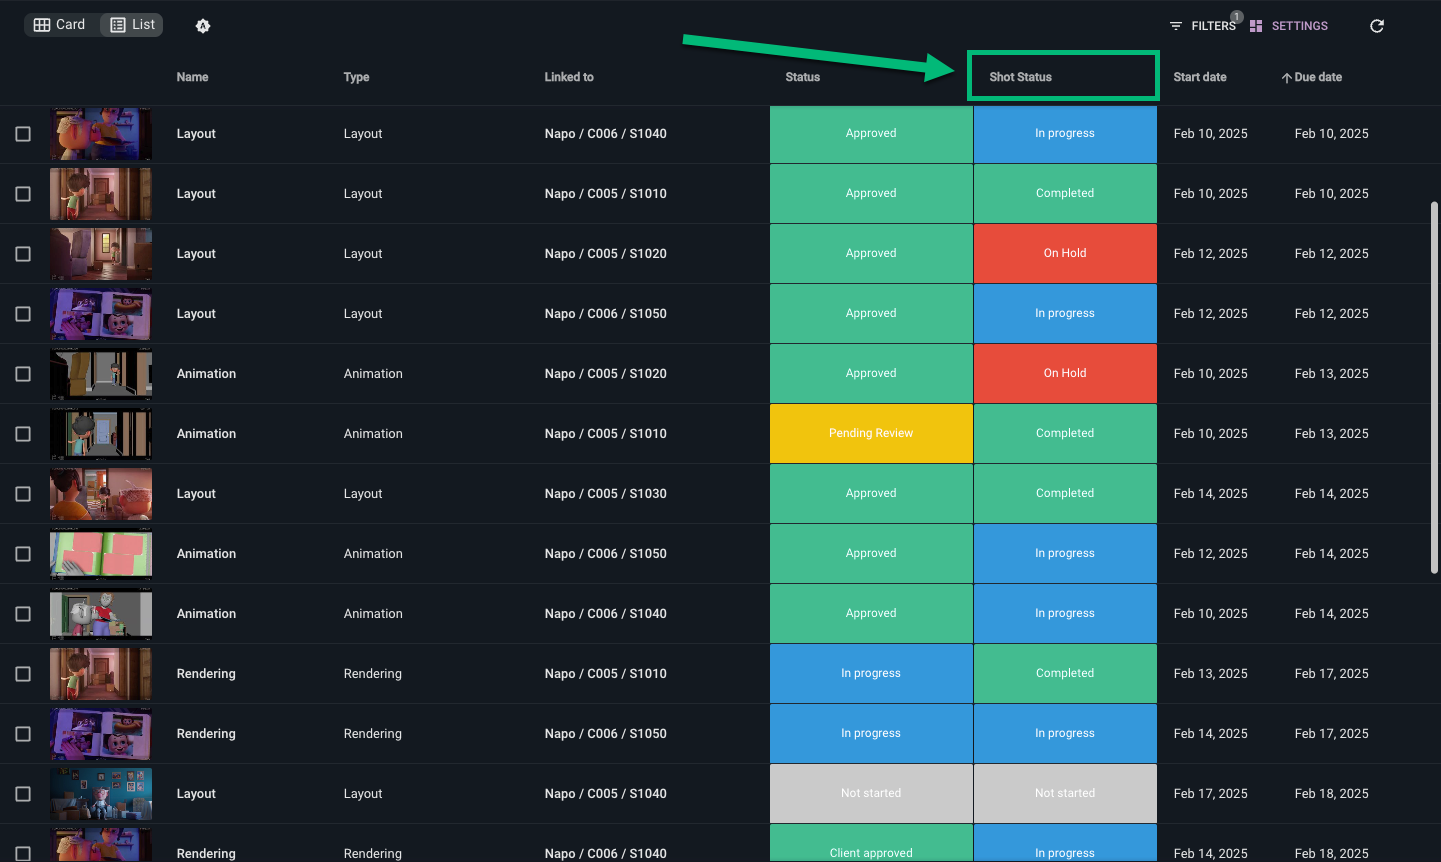Viewport: 1441px width, 862px height.
Task: Sort by the Name column header
Action: point(193,77)
